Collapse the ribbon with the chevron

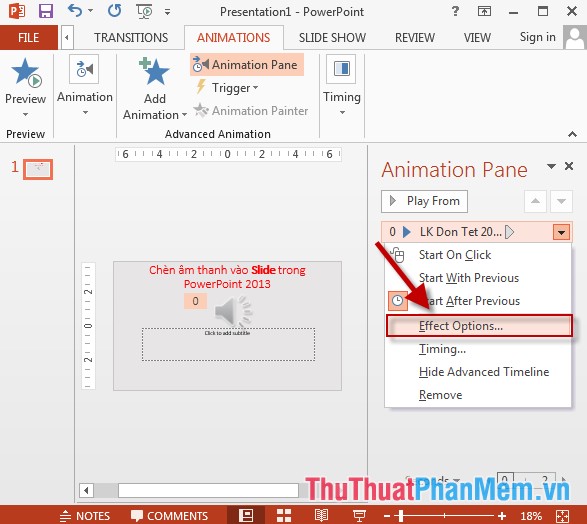click(x=572, y=134)
